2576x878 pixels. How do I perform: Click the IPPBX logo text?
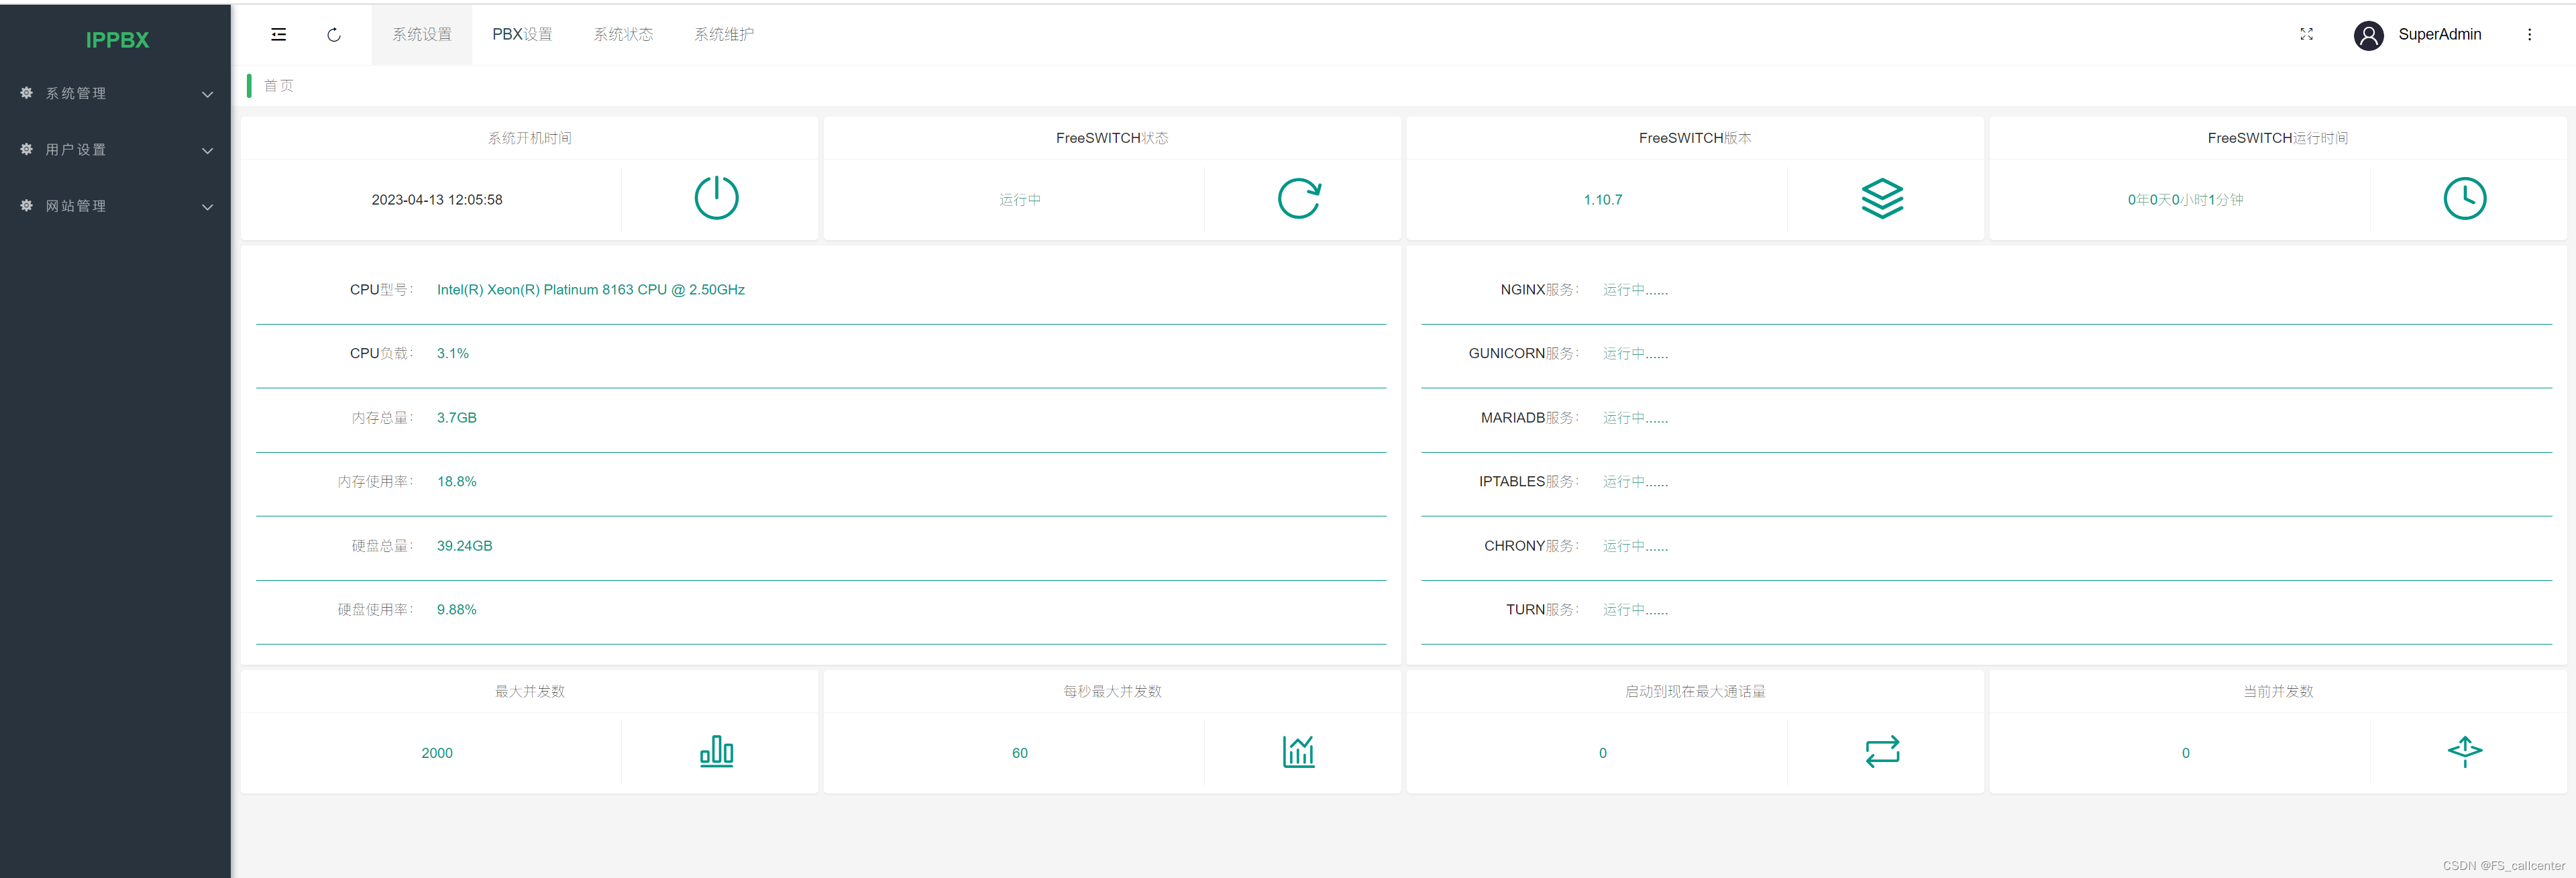click(x=117, y=40)
